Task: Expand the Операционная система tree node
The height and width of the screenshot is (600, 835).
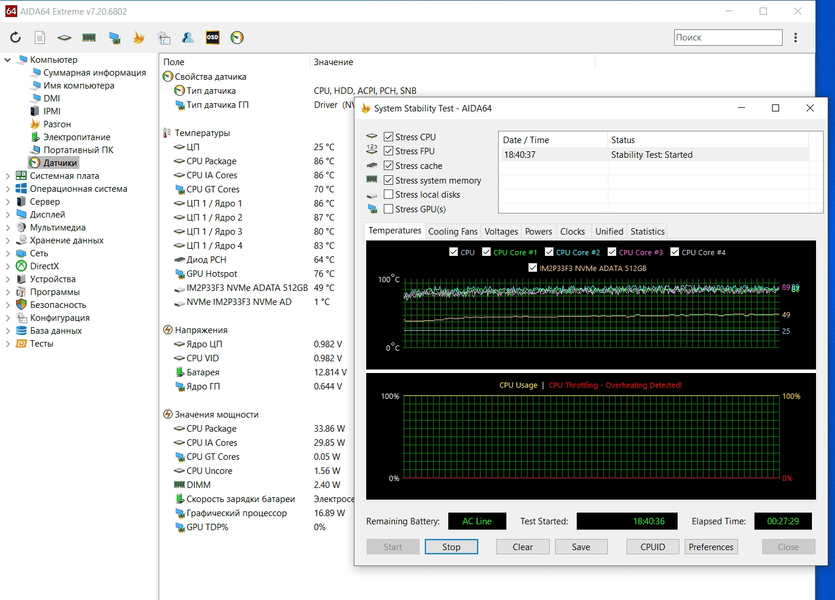Action: [7, 188]
